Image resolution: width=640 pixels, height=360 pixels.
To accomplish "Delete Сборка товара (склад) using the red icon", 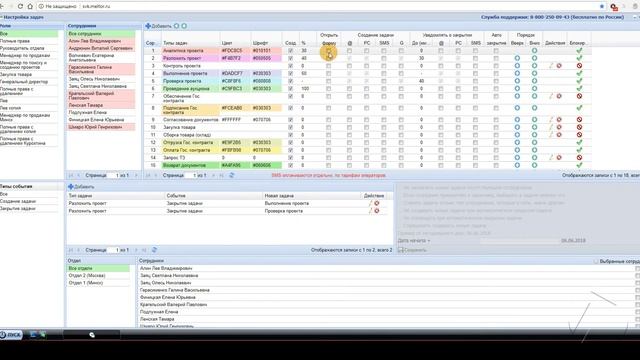I will [x=559, y=135].
